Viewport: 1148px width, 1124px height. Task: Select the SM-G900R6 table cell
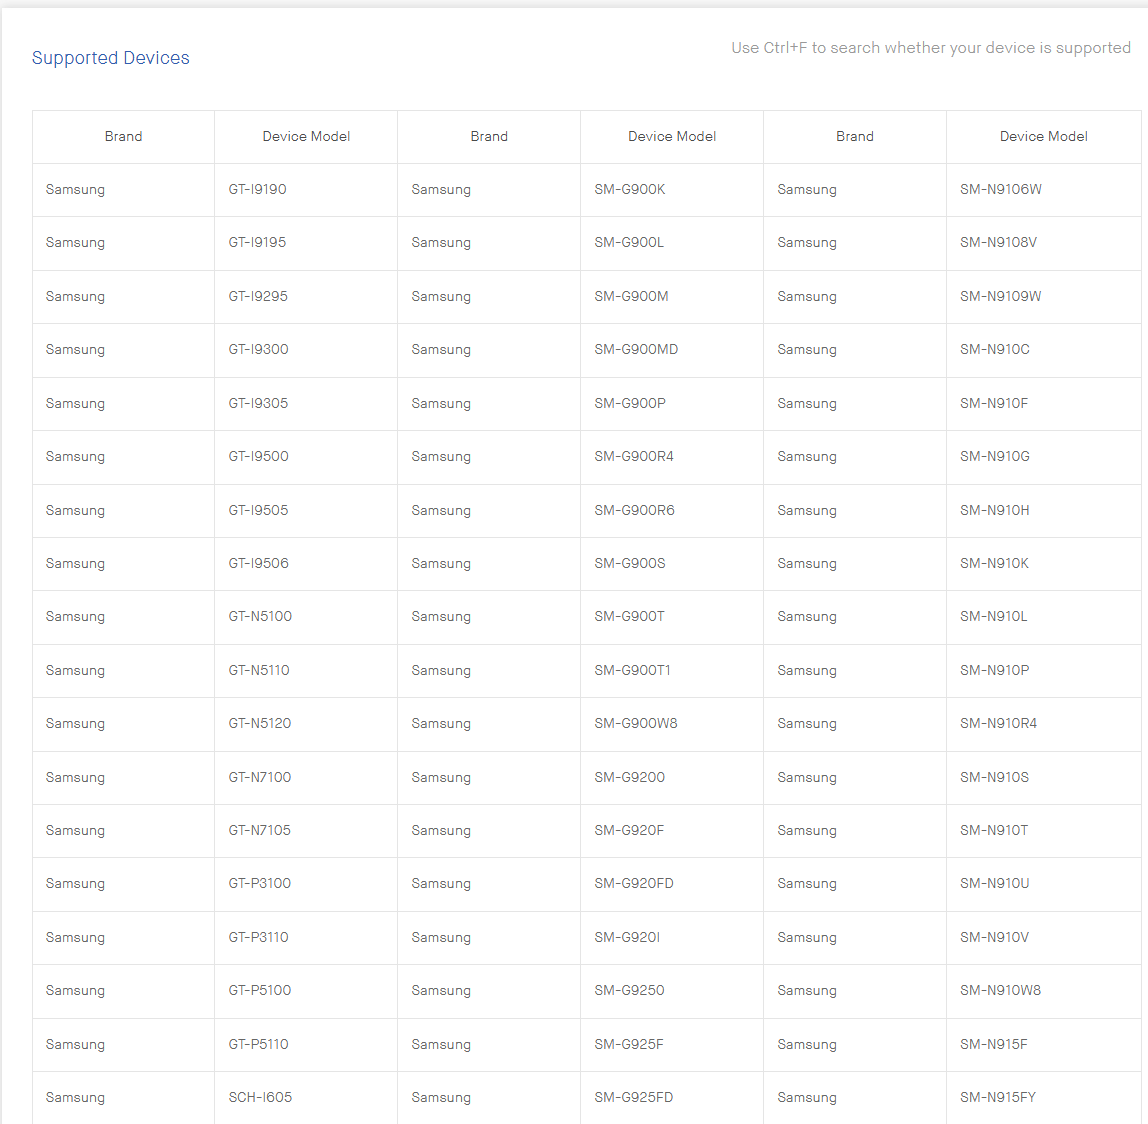(x=634, y=510)
